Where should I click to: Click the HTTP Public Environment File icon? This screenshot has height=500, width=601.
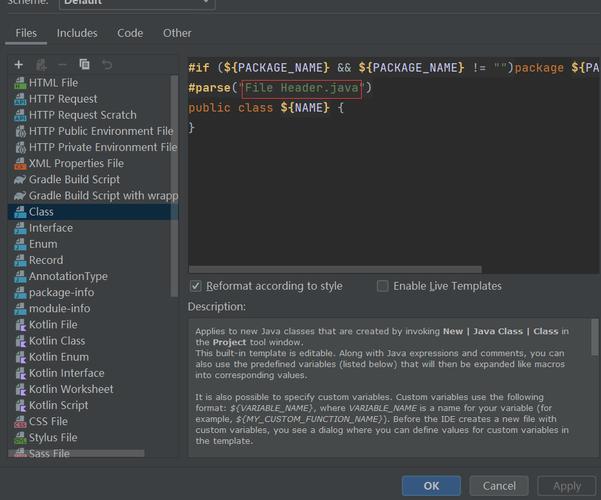coord(20,131)
